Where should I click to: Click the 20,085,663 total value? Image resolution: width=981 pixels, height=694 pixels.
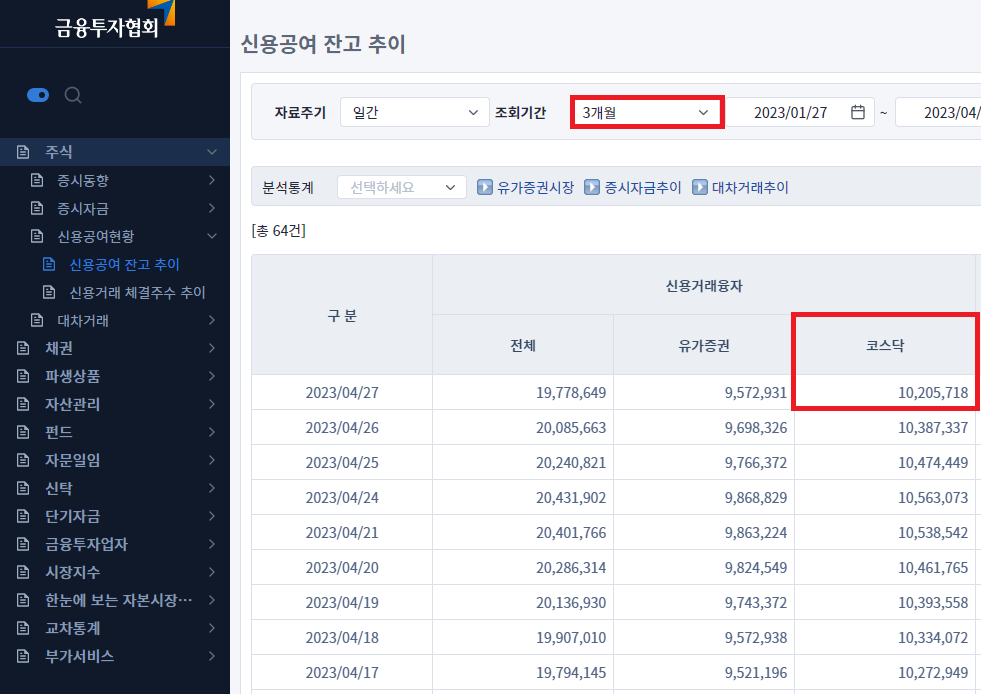[x=571, y=427]
